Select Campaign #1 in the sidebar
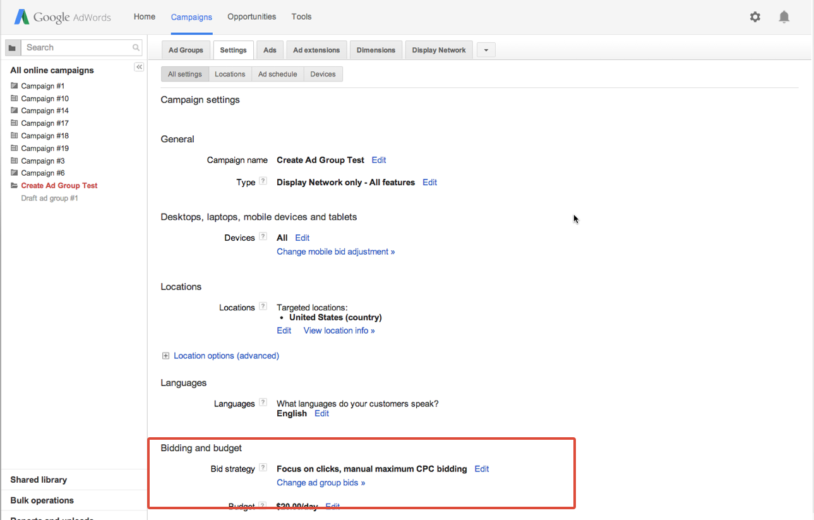This screenshot has height=520, width=814. [43, 86]
